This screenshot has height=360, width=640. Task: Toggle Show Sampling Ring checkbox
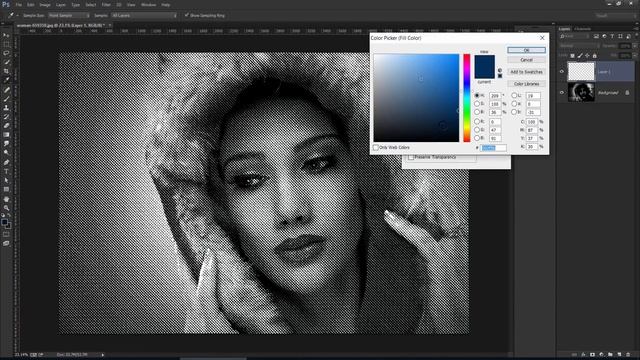click(x=187, y=15)
